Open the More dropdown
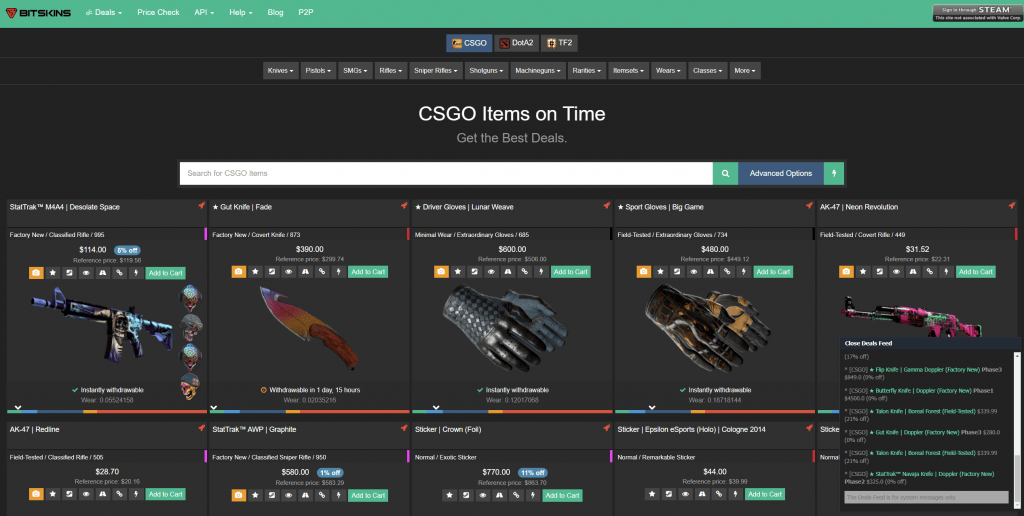Image resolution: width=1024 pixels, height=516 pixels. tap(745, 71)
